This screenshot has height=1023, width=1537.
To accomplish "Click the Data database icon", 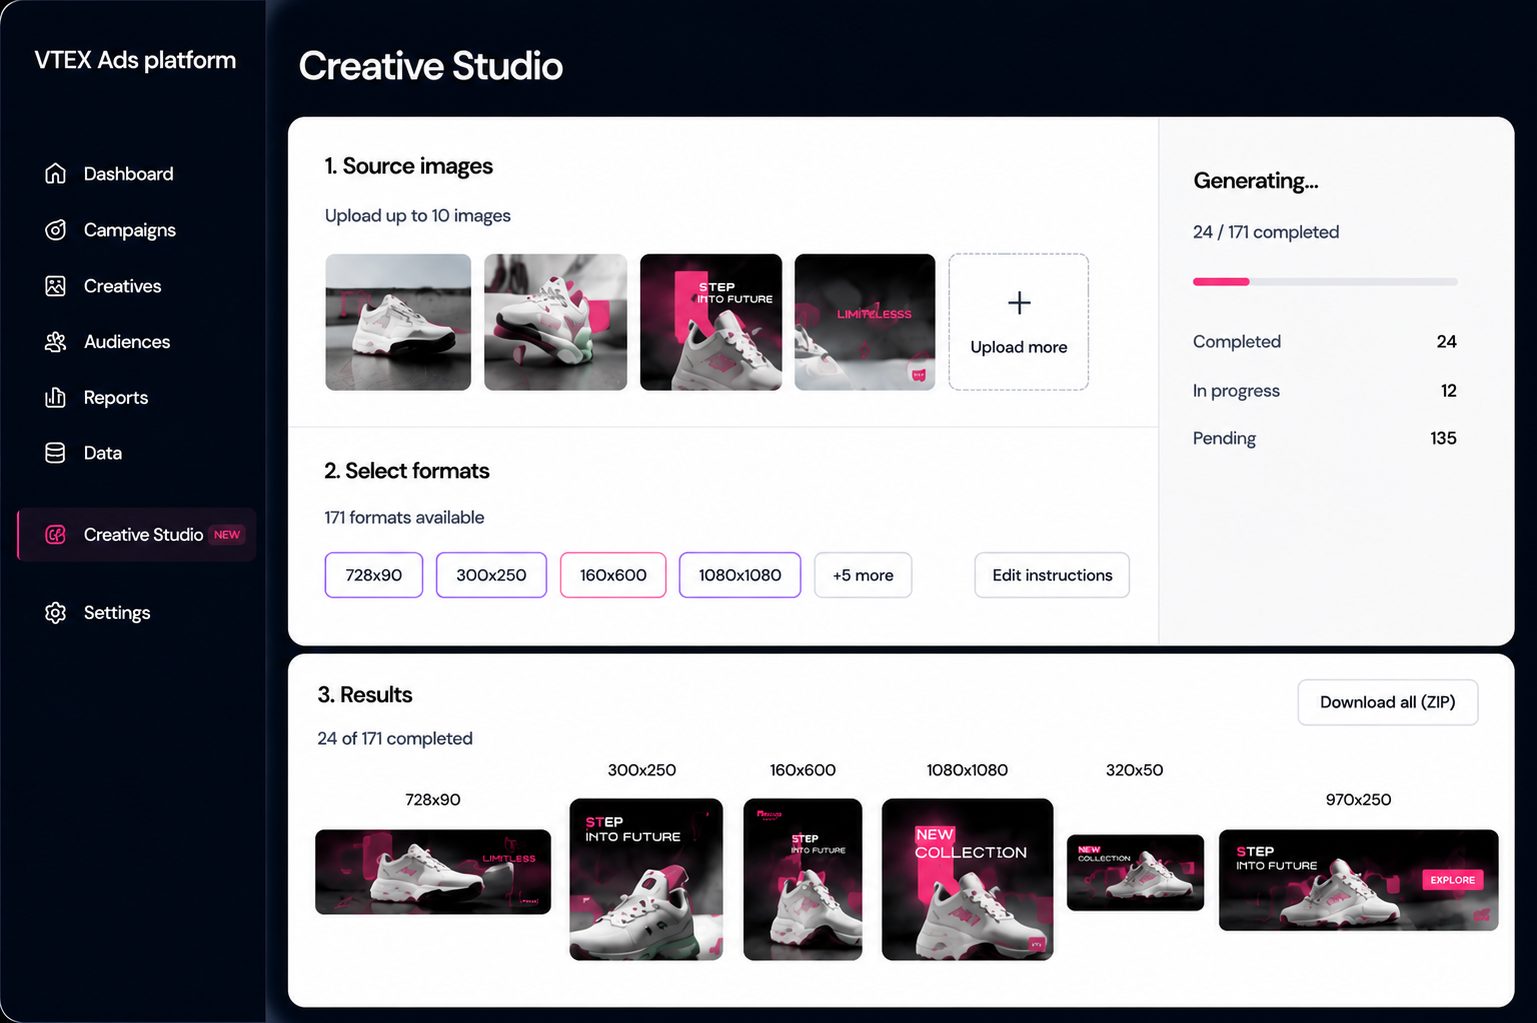I will tap(56, 452).
